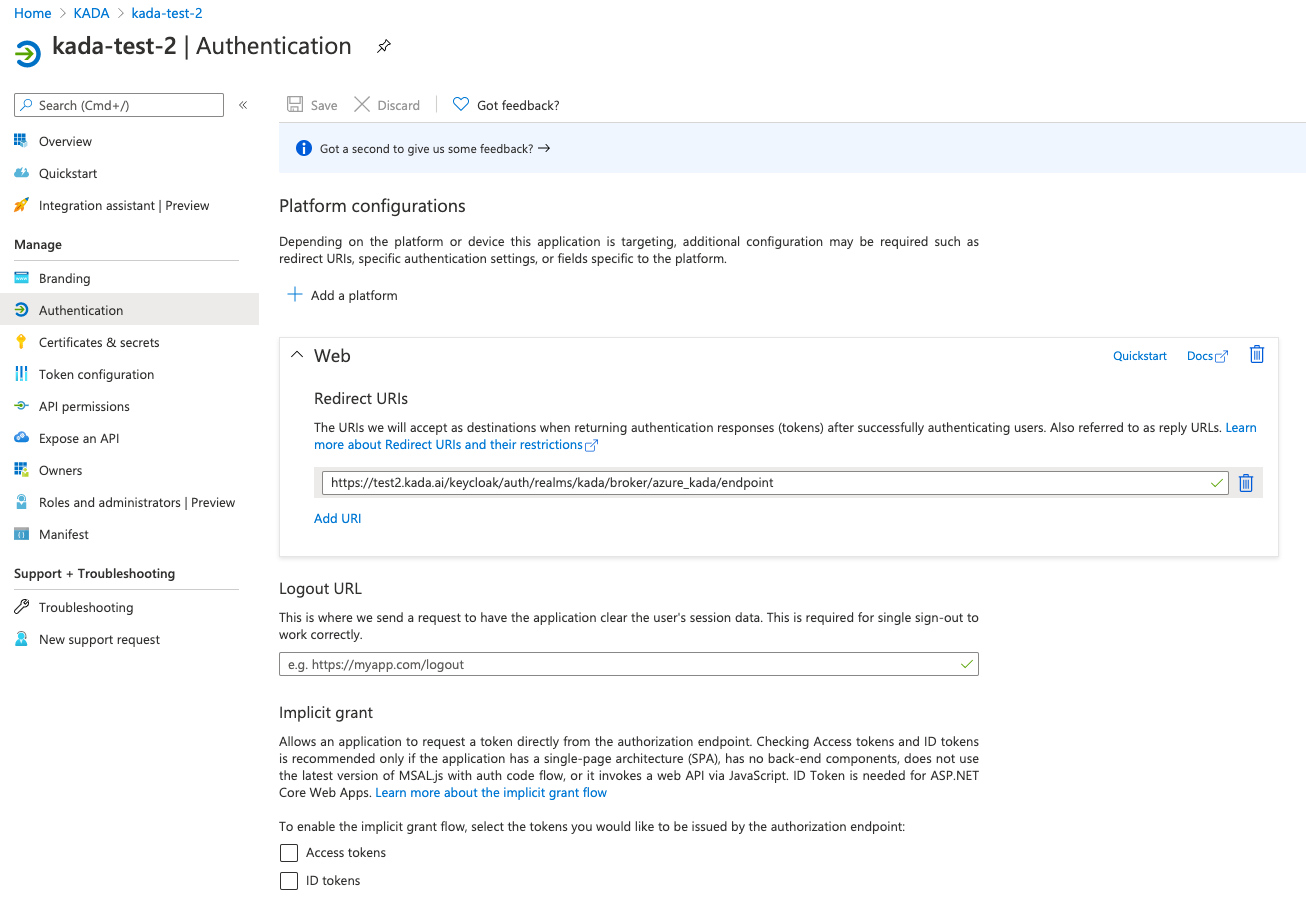Collapse the Web platform section
This screenshot has height=909, width=1306.
tap(297, 354)
